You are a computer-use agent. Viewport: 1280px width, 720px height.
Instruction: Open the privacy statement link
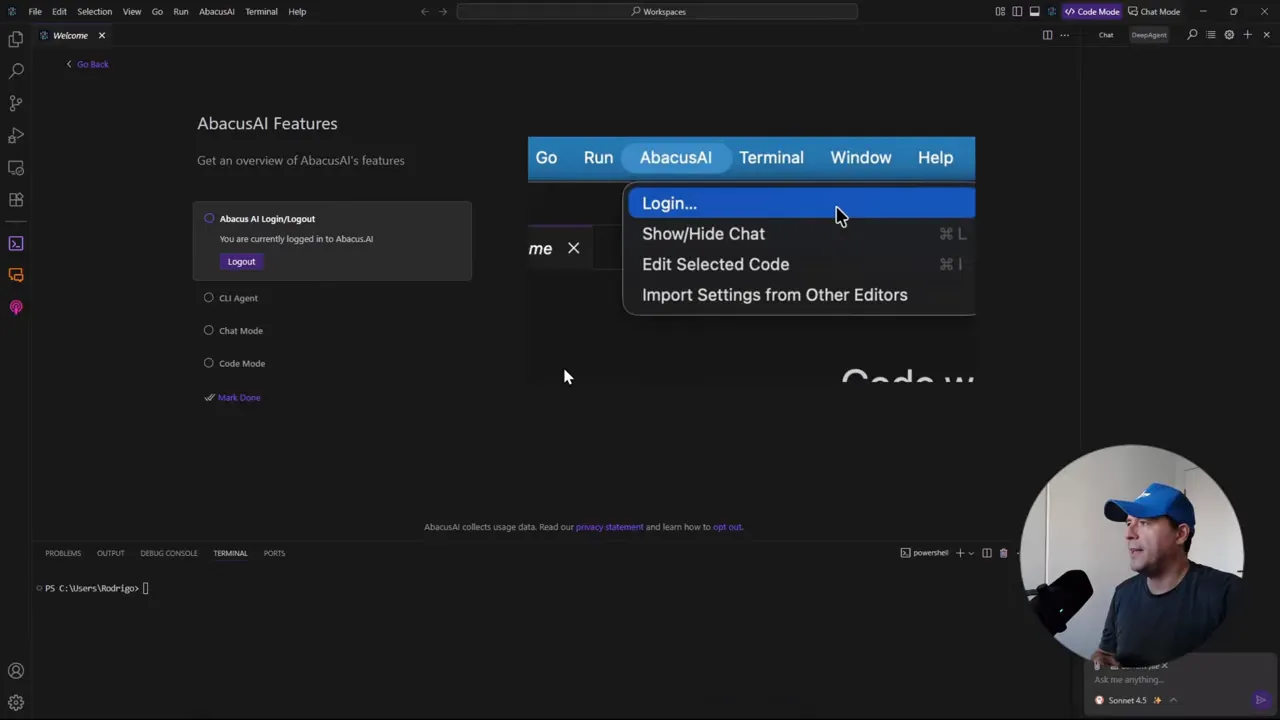click(x=609, y=527)
